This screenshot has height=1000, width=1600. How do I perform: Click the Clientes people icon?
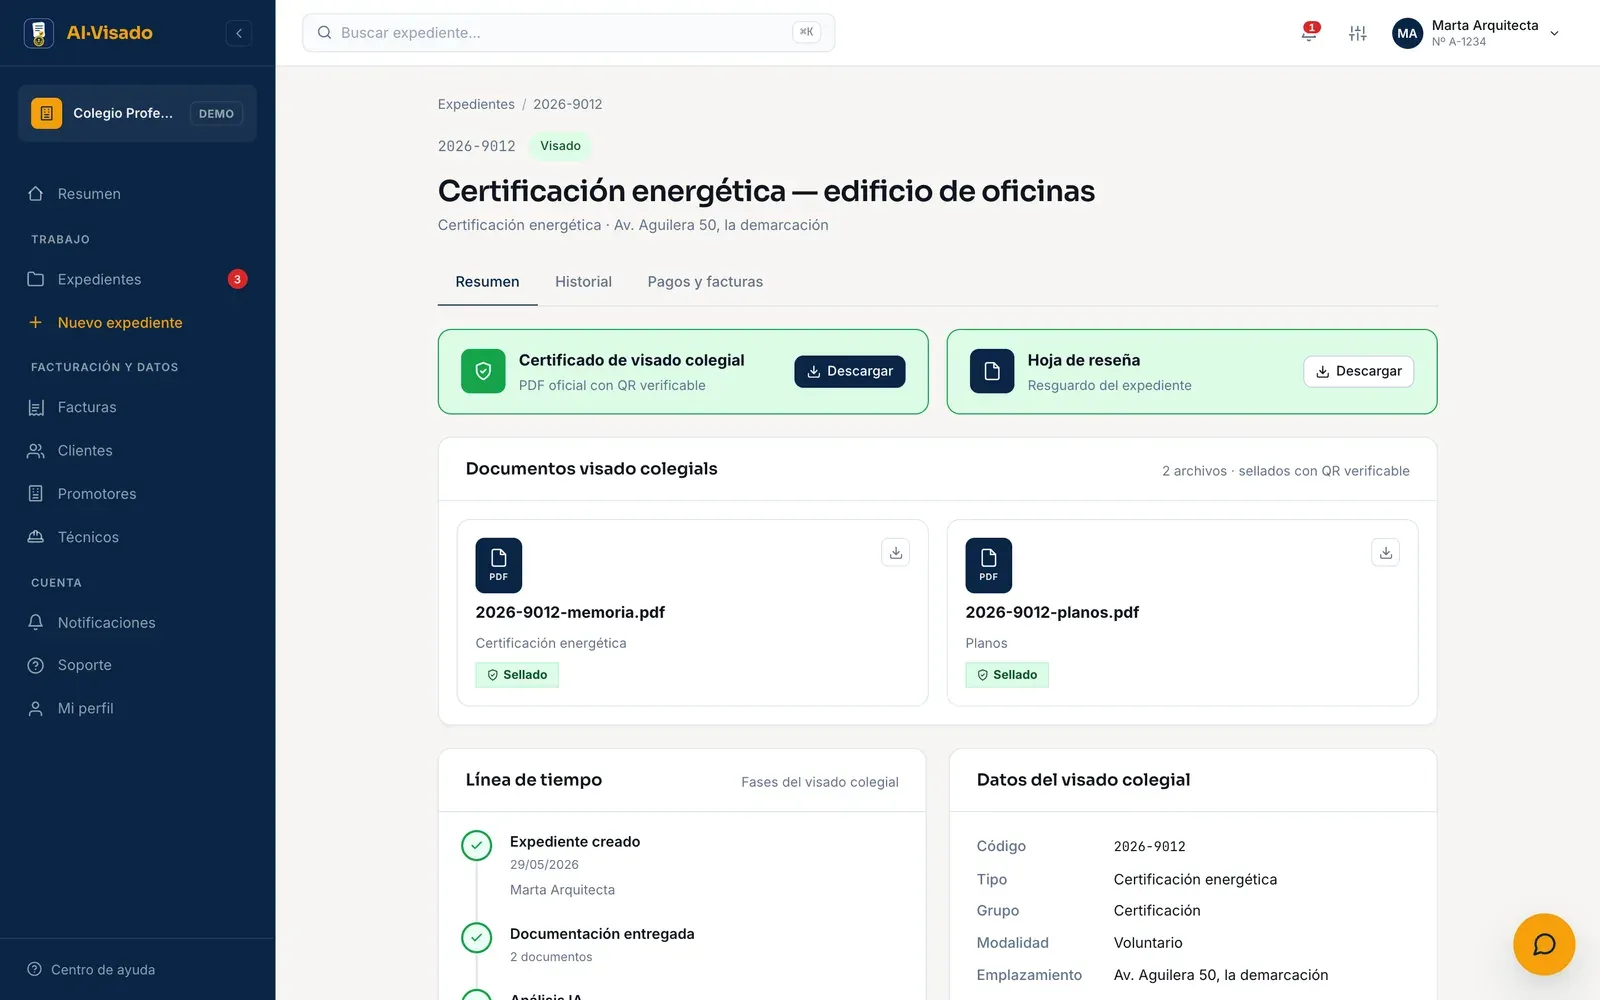click(x=36, y=451)
